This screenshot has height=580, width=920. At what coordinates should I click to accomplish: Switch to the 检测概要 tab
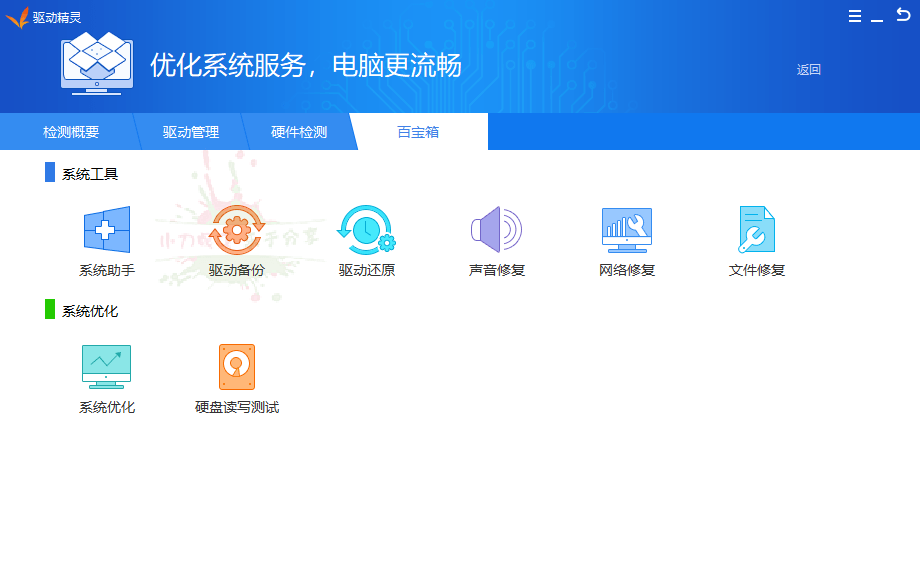click(x=70, y=131)
